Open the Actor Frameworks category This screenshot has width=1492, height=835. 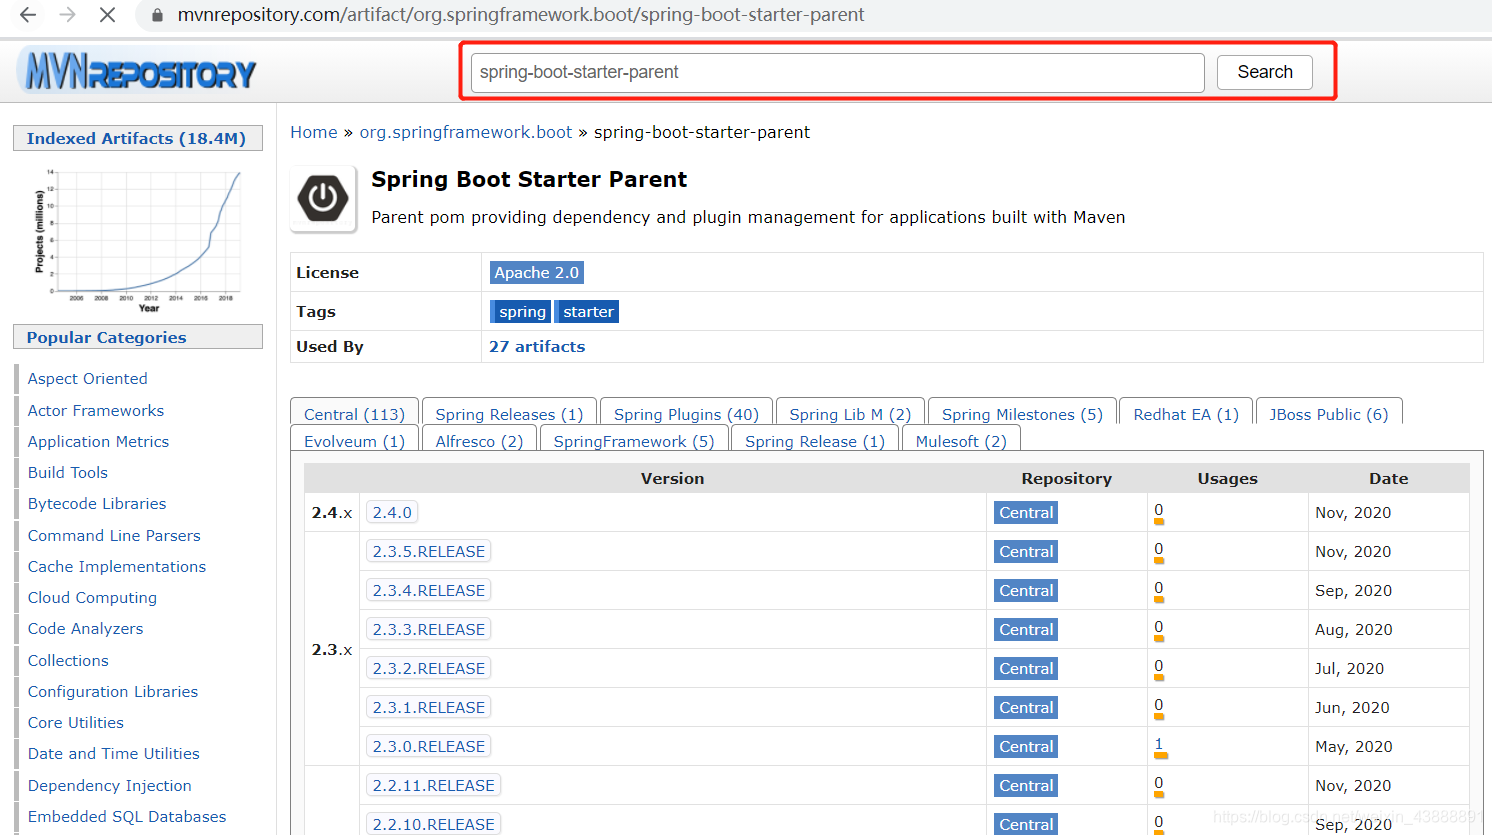(96, 410)
